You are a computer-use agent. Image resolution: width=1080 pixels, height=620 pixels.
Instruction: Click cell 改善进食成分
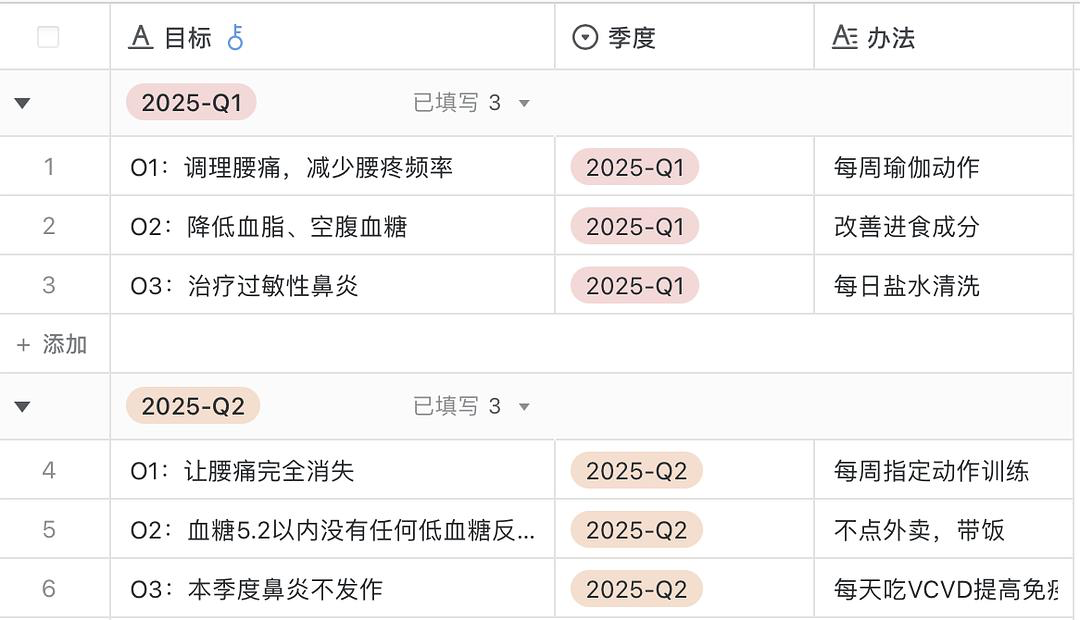(943, 226)
